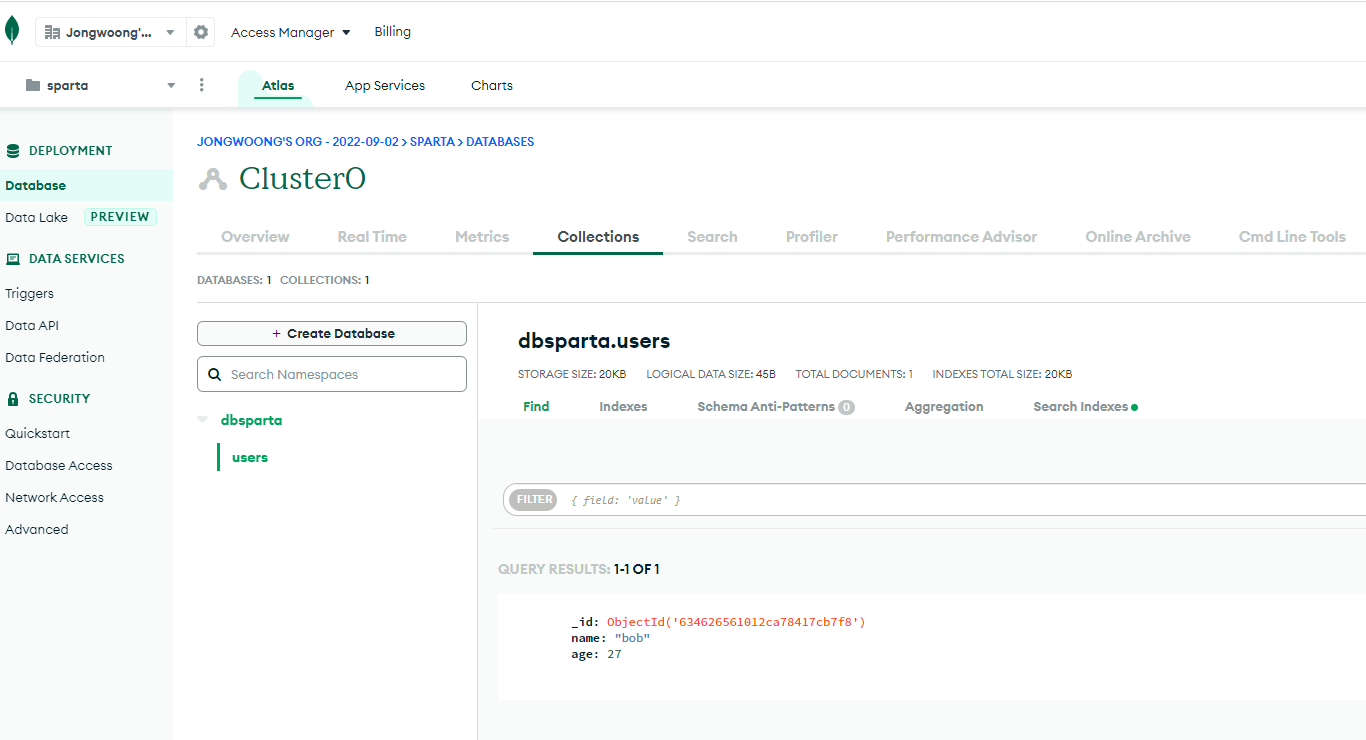The width and height of the screenshot is (1366, 740).
Task: Open the Online Archive tab
Action: (x=1138, y=237)
